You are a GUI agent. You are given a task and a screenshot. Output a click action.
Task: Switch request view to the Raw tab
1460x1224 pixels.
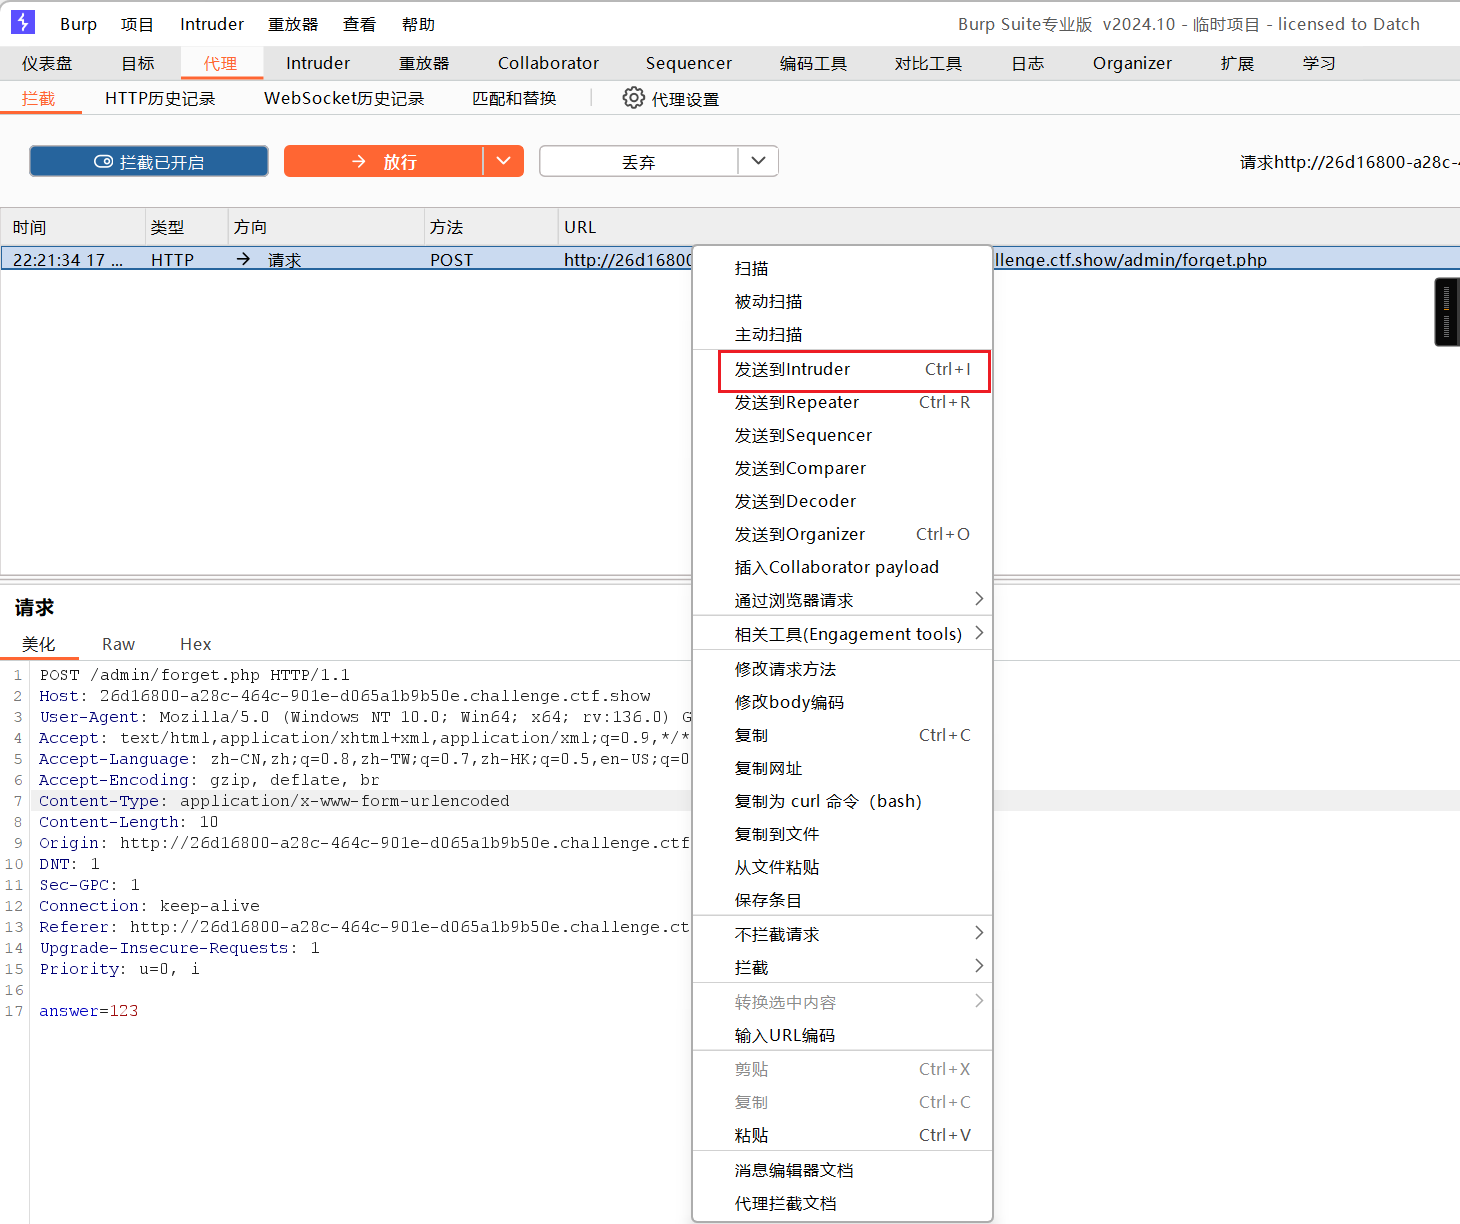pyautogui.click(x=118, y=644)
